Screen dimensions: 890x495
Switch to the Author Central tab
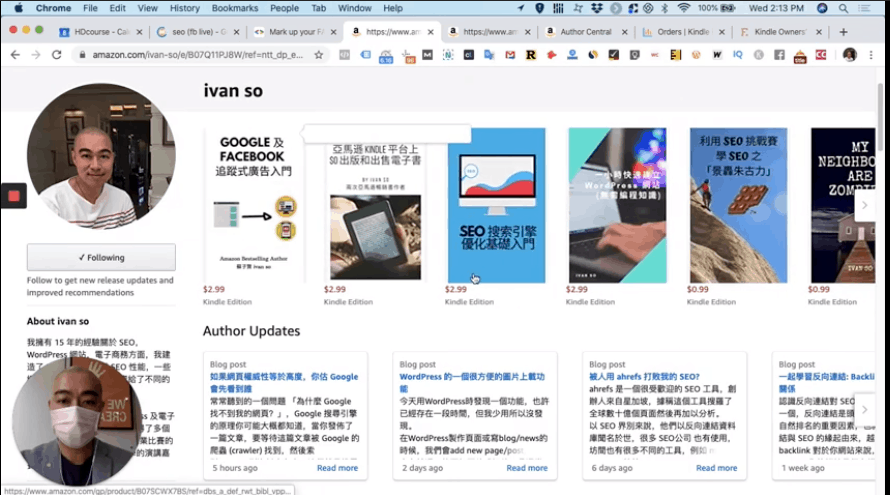coord(586,32)
